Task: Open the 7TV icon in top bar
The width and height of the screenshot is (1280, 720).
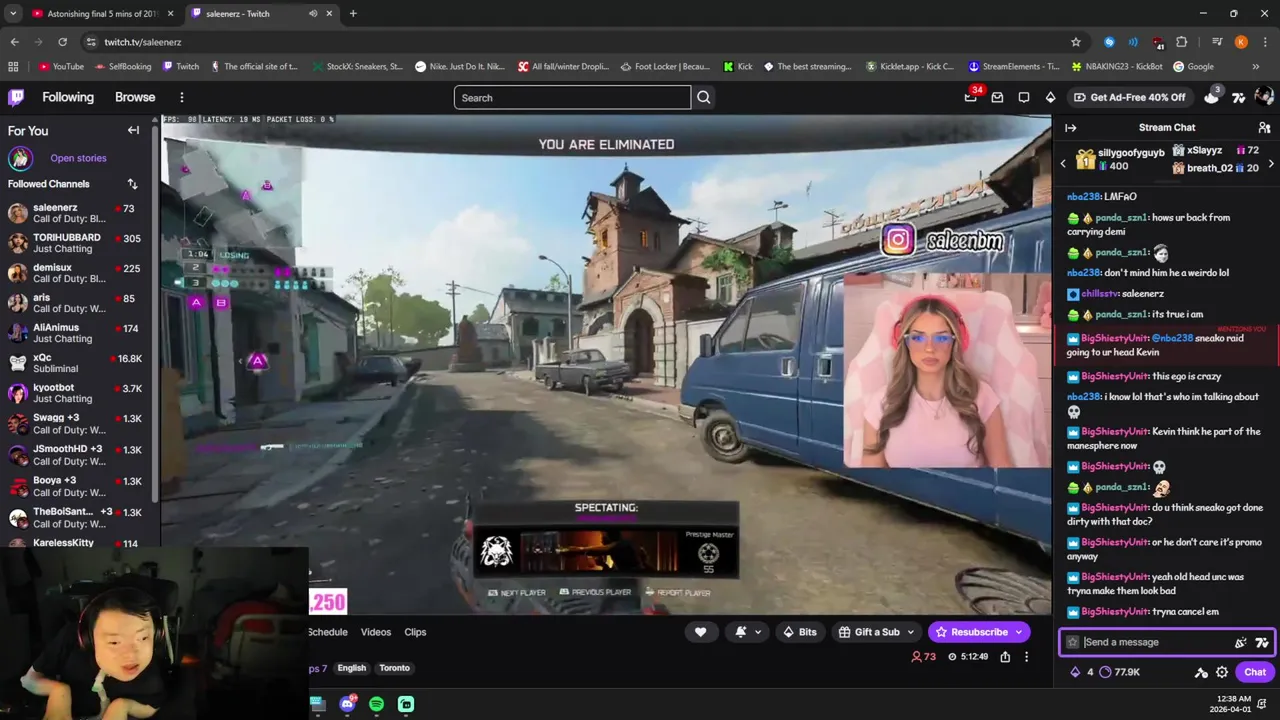Action: pos(1238,97)
